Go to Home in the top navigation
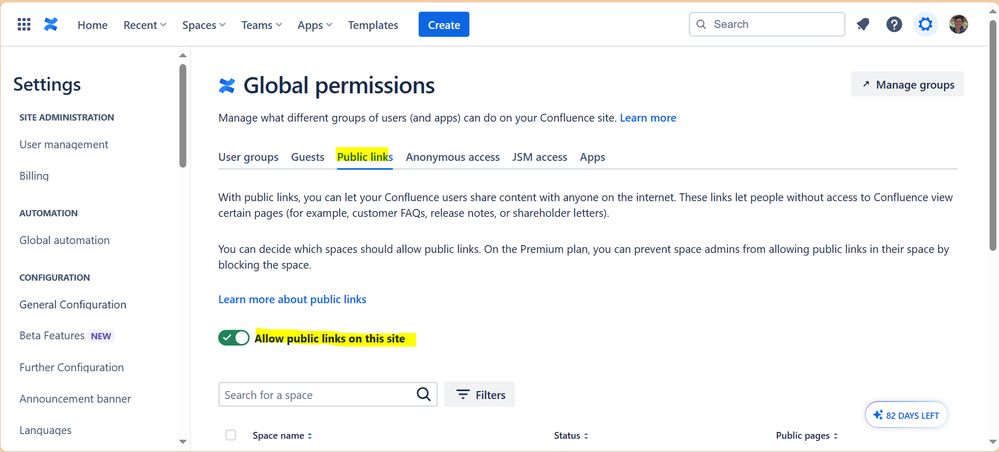 92,25
